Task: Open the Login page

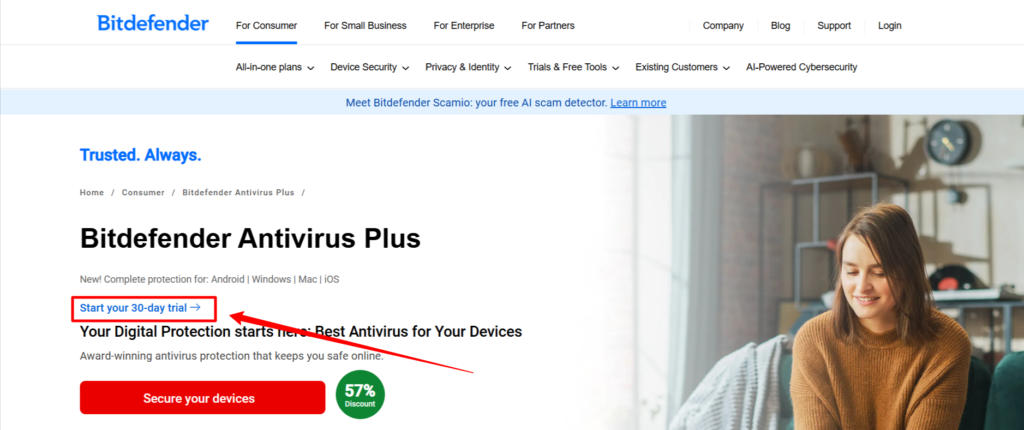Action: (x=889, y=25)
